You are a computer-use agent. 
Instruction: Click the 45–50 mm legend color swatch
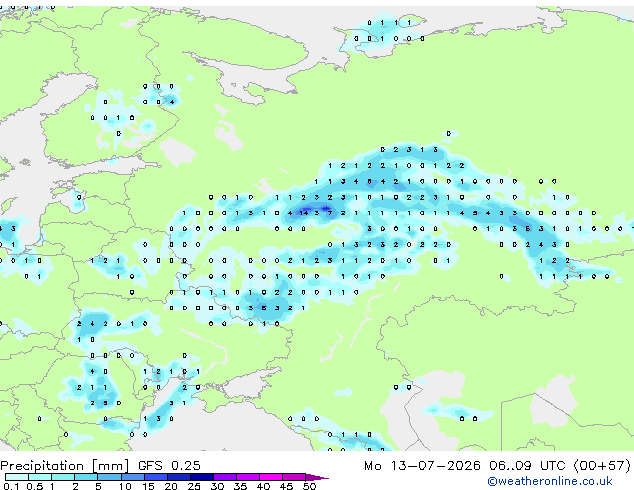coord(294,477)
